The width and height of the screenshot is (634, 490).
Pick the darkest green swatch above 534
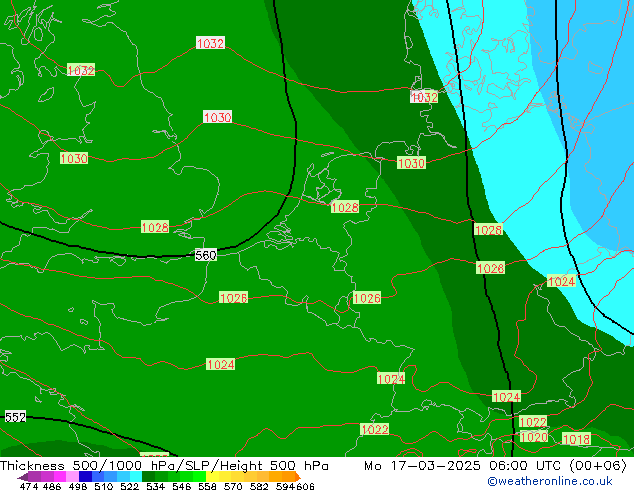(148, 476)
